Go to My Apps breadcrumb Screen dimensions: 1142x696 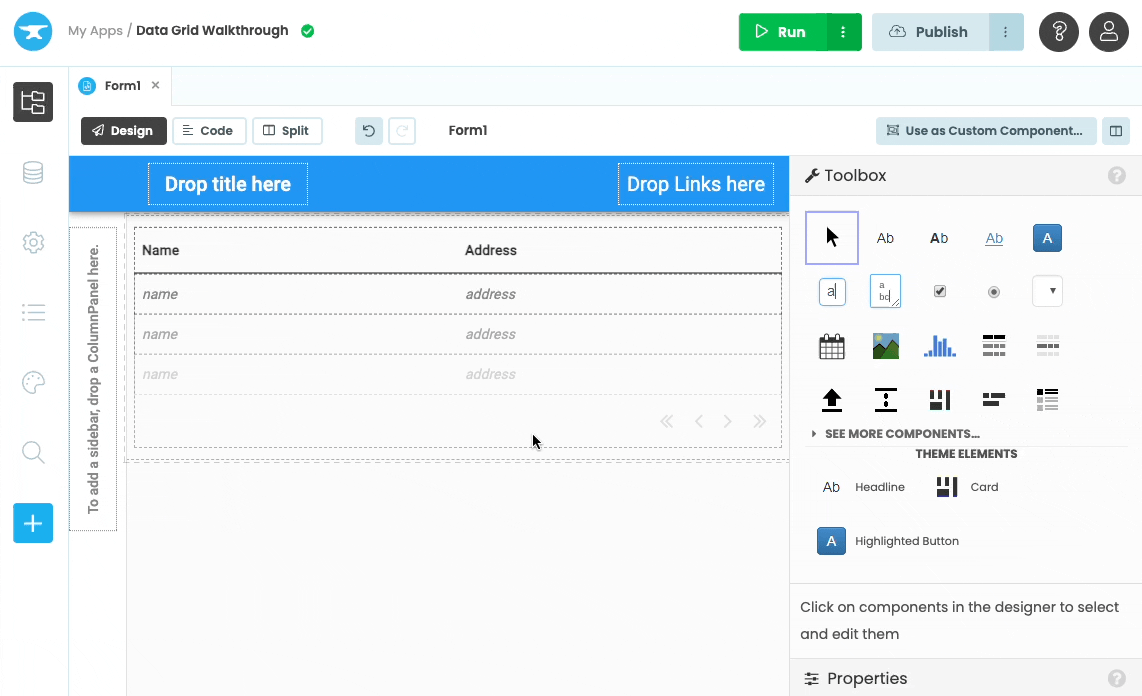pyautogui.click(x=95, y=31)
